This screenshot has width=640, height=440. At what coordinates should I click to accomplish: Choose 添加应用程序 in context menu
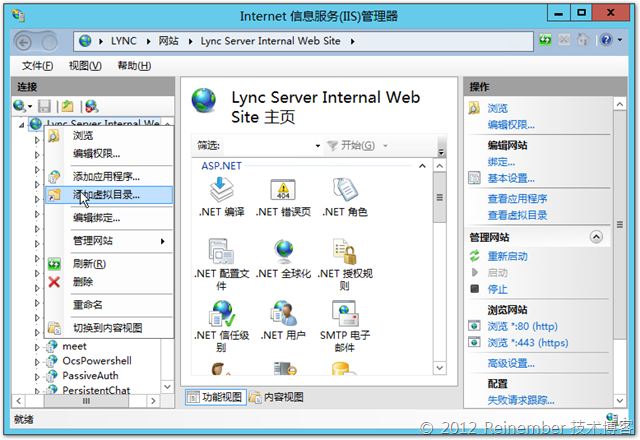109,177
